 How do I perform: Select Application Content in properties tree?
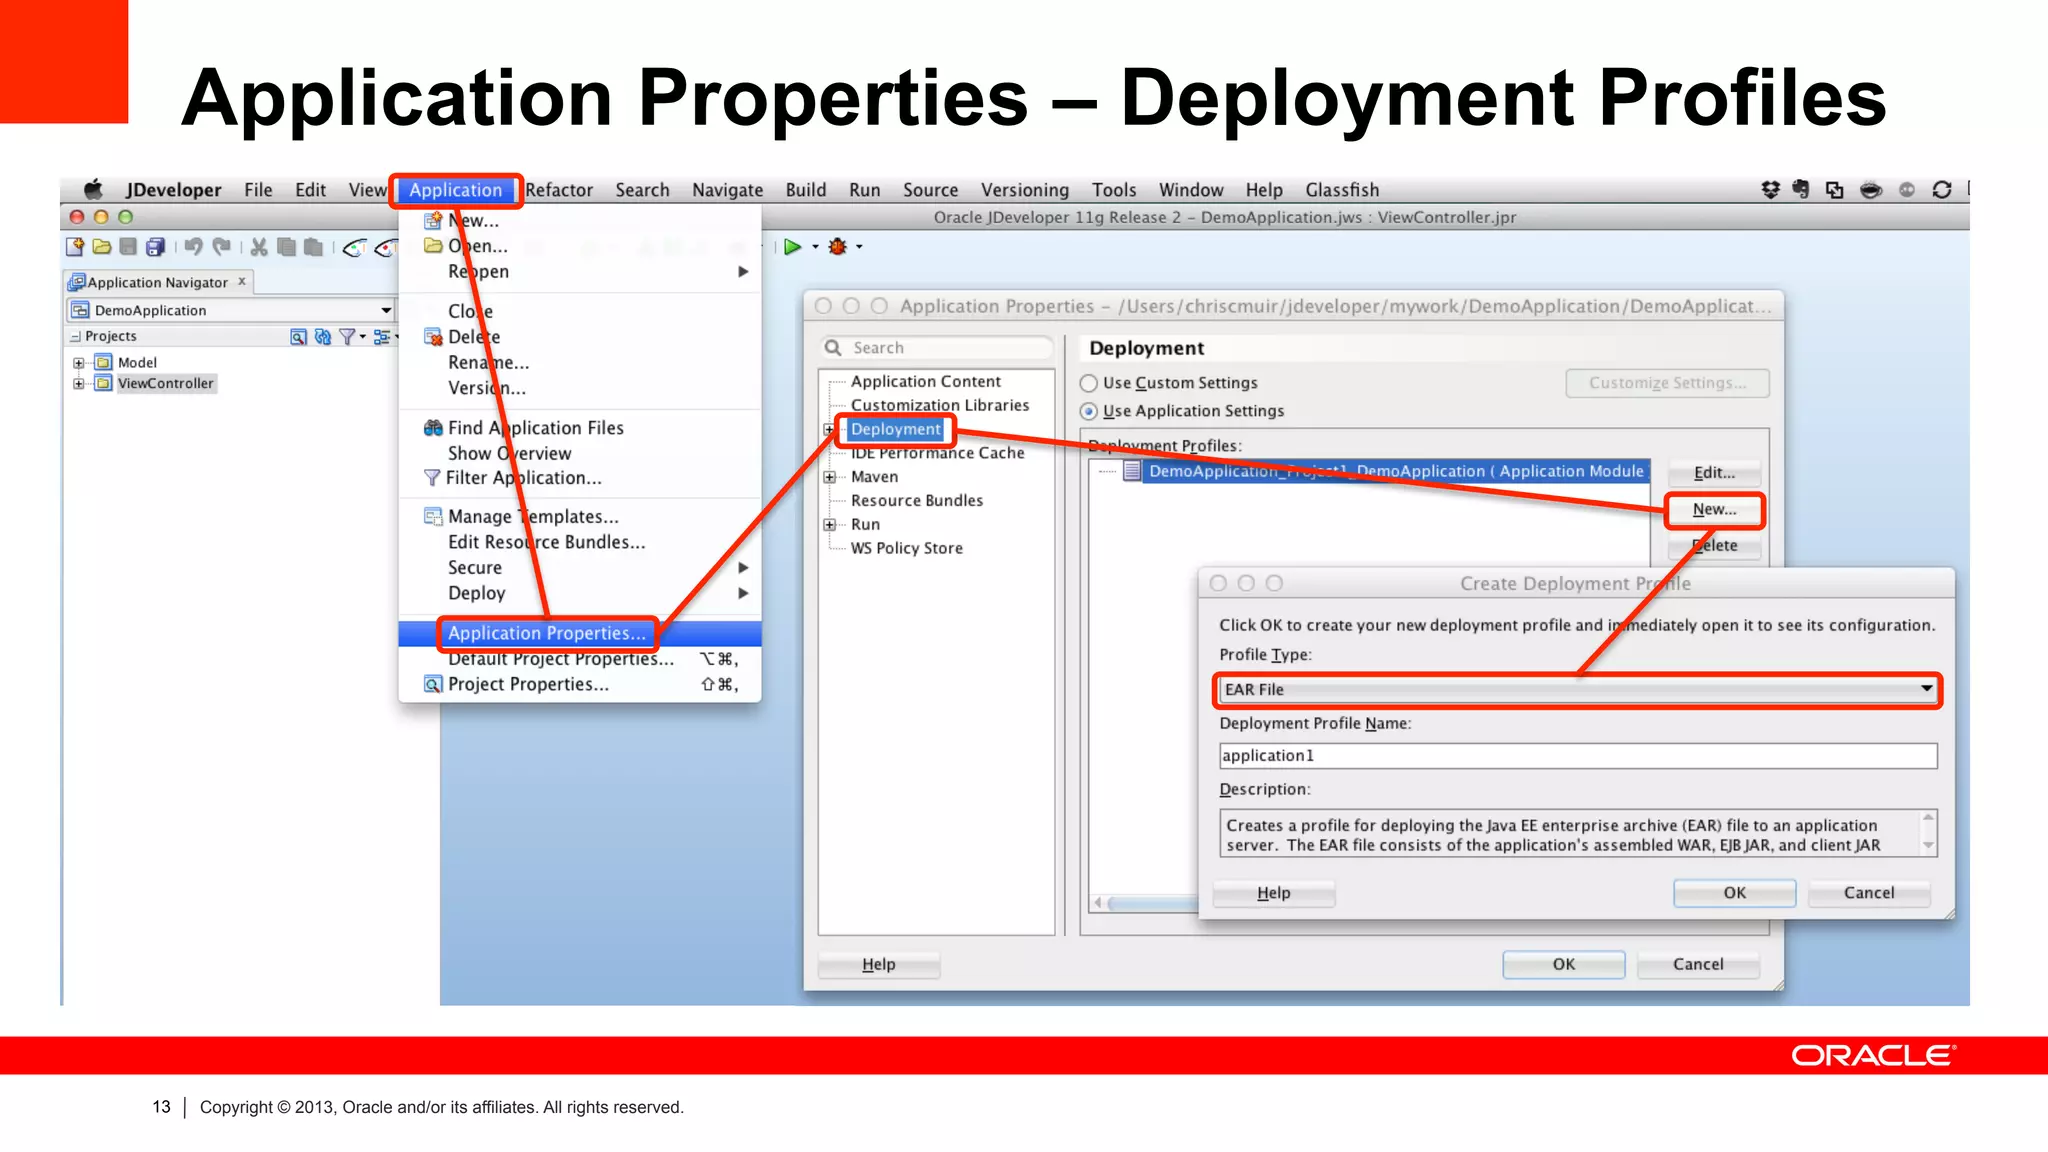926,382
